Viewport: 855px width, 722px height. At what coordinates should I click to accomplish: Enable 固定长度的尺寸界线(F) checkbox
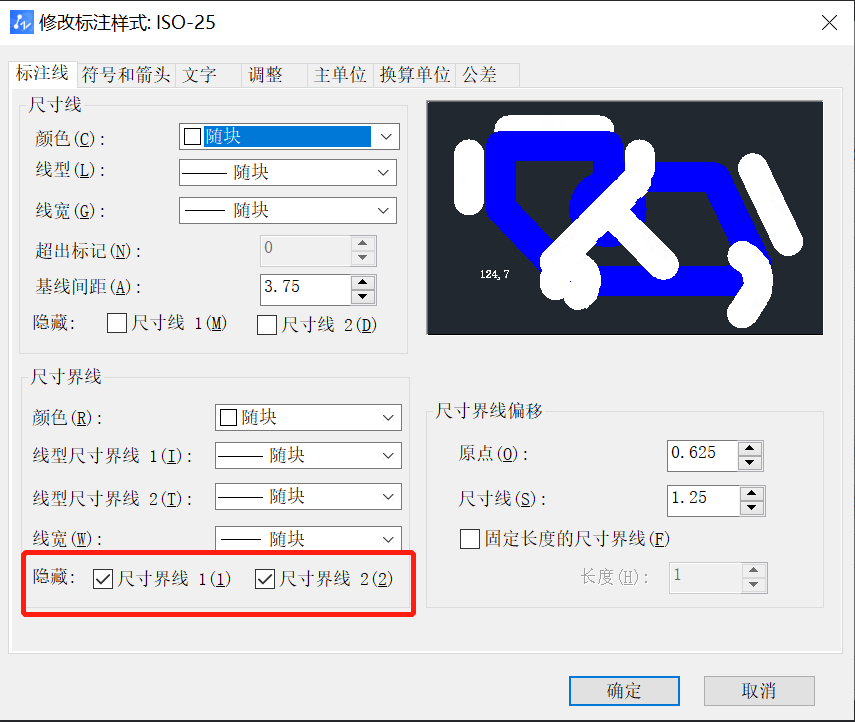coord(469,539)
